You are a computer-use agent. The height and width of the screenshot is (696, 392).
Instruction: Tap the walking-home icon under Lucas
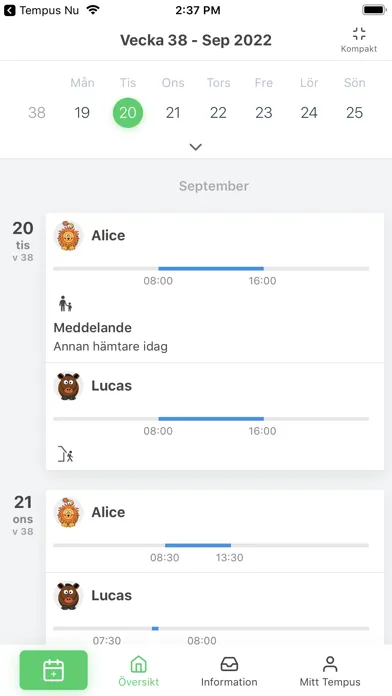click(x=65, y=454)
